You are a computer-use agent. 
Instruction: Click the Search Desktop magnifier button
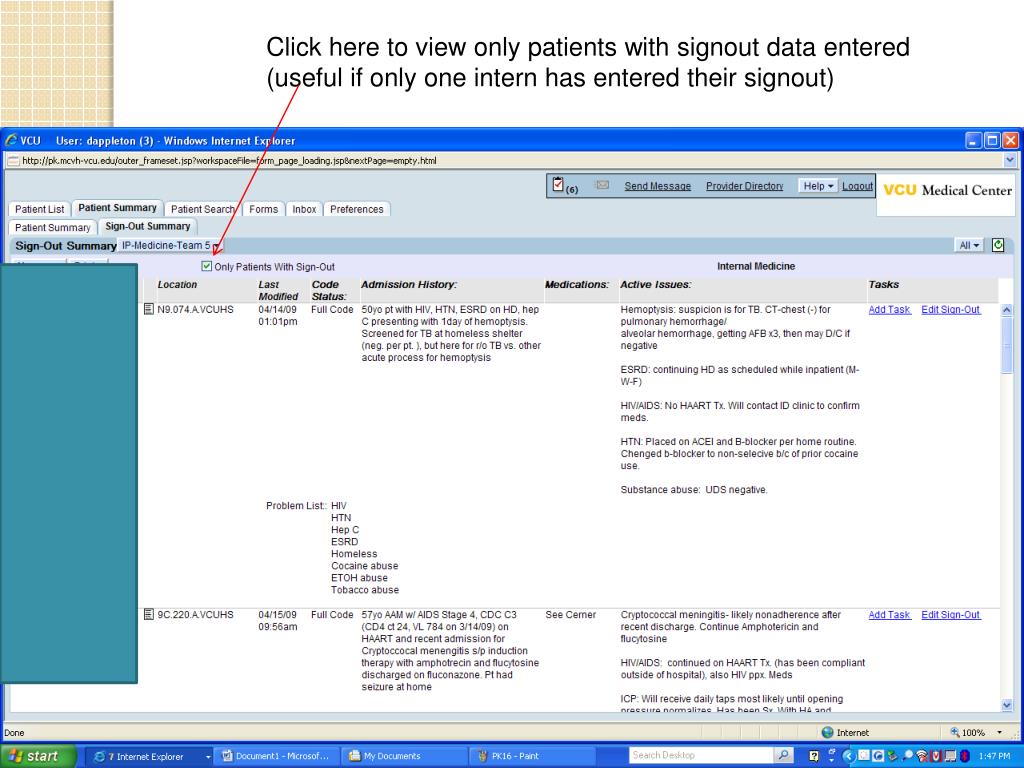pos(783,756)
